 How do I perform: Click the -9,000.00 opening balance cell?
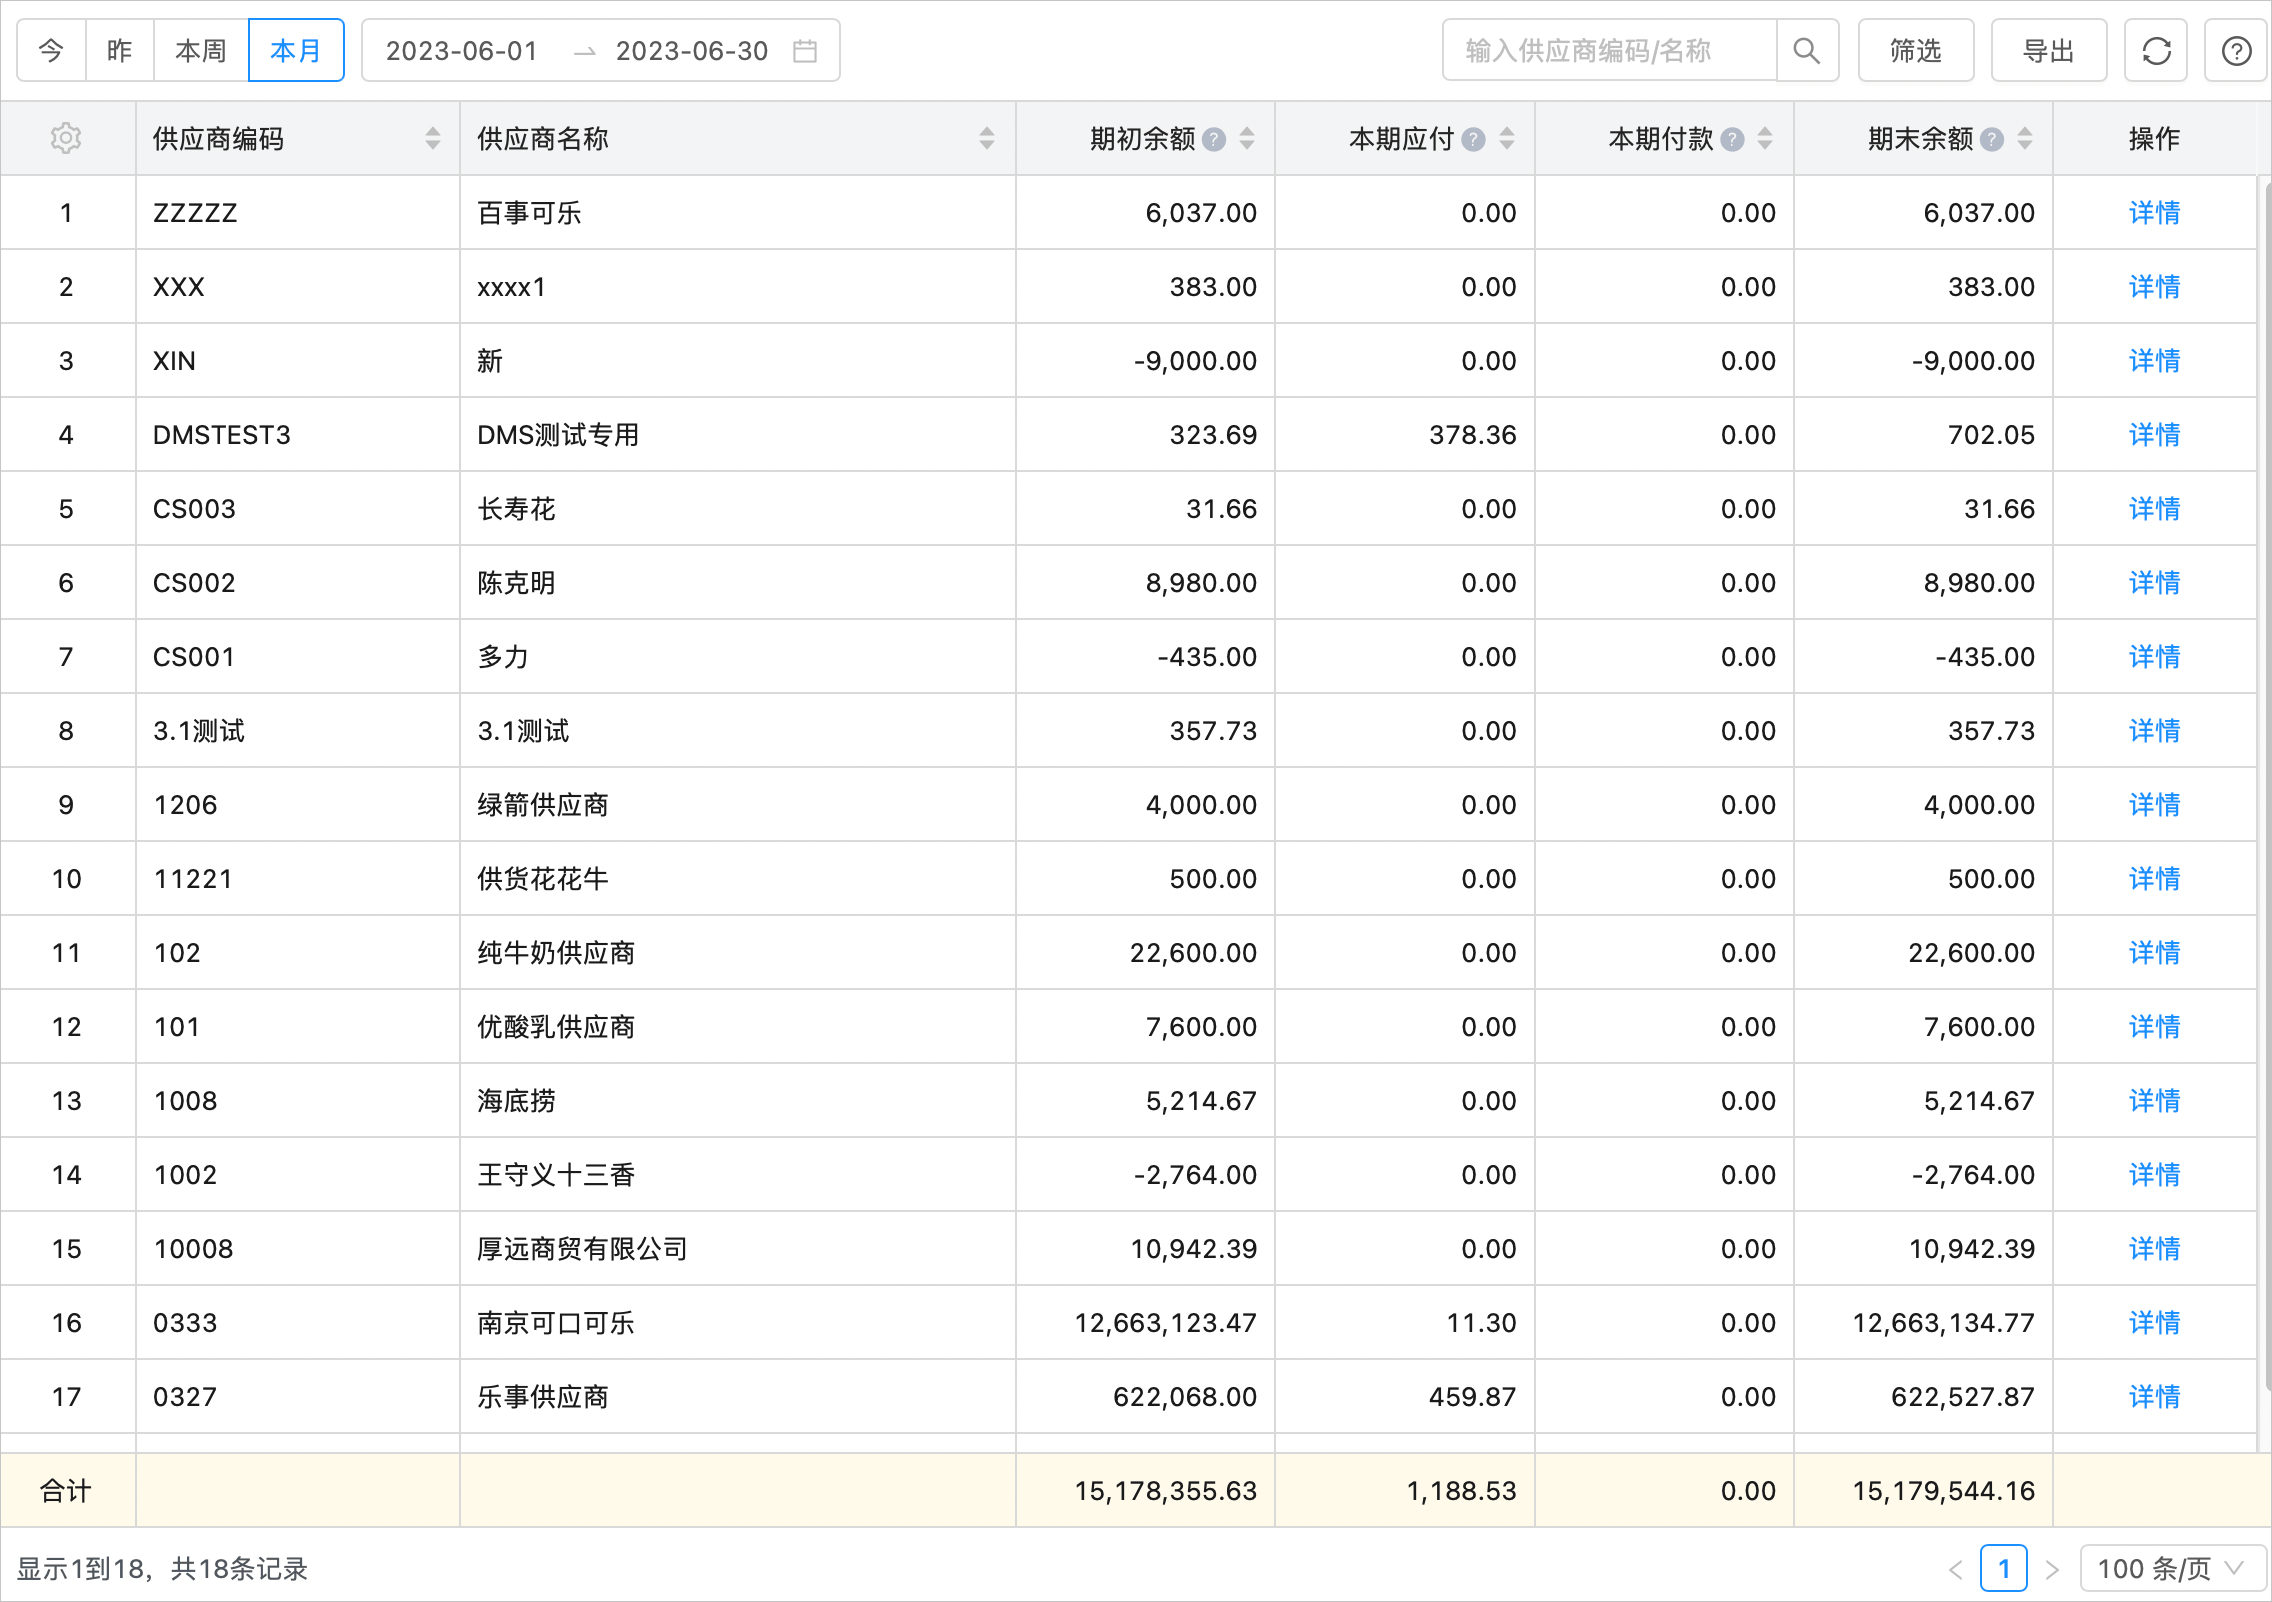1146,361
